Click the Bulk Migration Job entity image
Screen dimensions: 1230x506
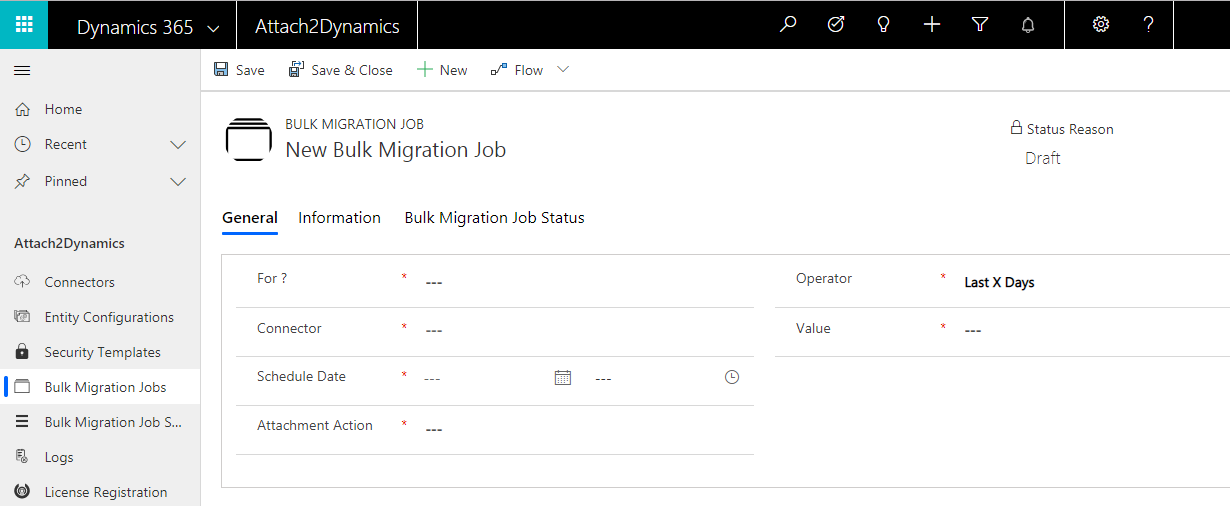(x=249, y=139)
